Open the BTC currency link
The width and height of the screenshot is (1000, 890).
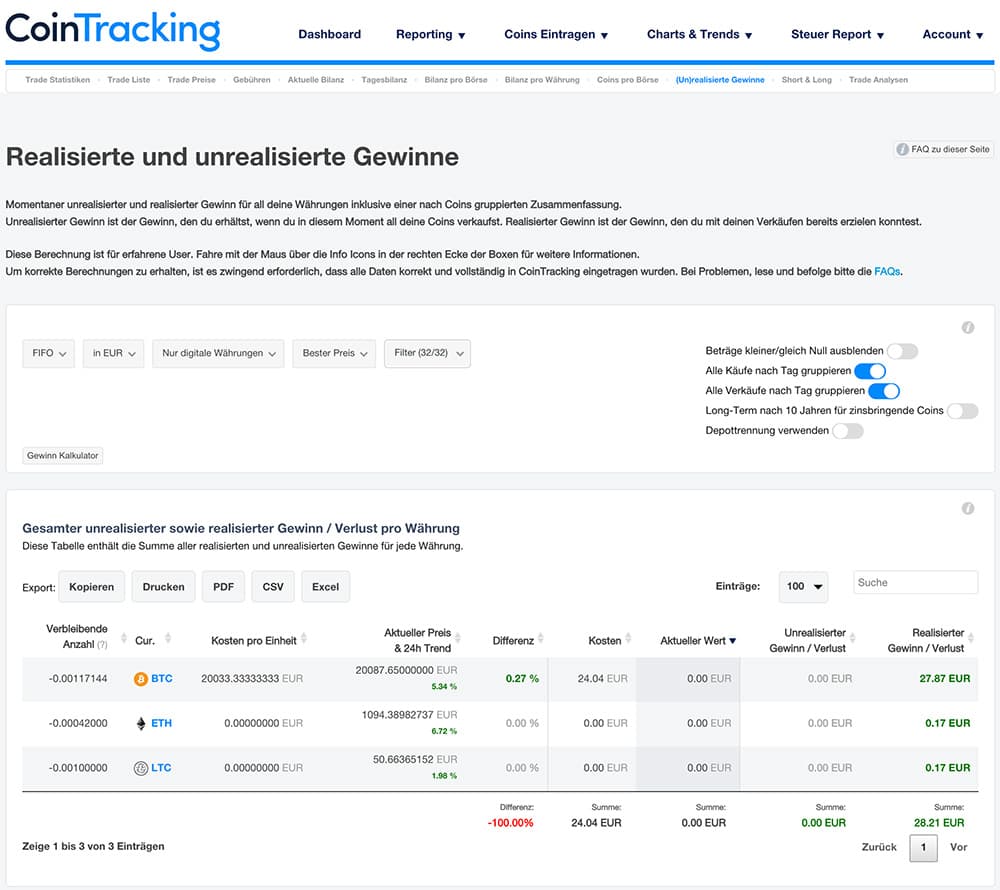click(x=161, y=679)
